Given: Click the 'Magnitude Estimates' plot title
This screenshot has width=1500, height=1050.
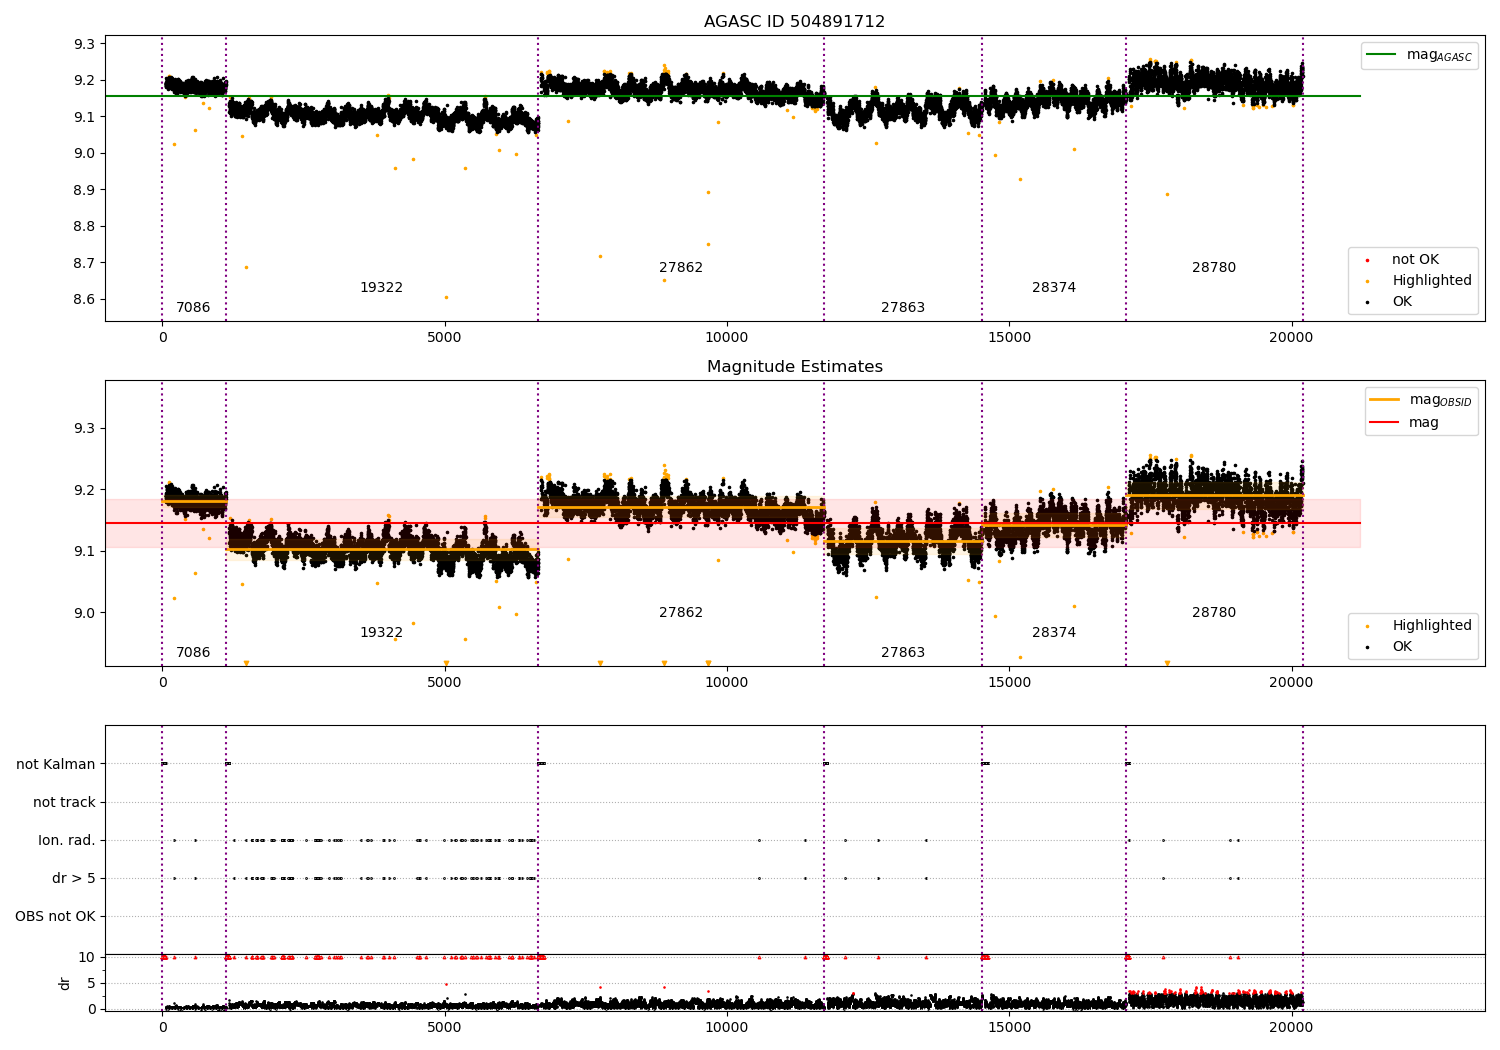Looking at the screenshot, I should (794, 367).
